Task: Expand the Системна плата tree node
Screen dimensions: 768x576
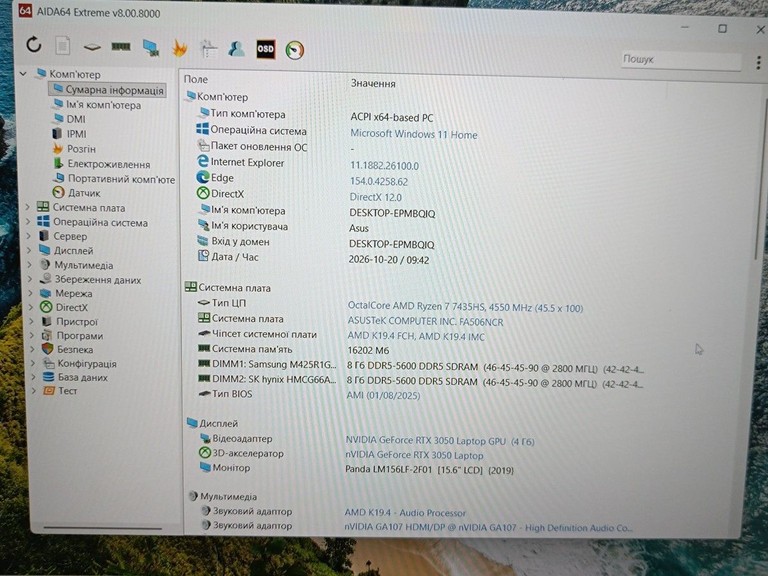Action: (28, 207)
